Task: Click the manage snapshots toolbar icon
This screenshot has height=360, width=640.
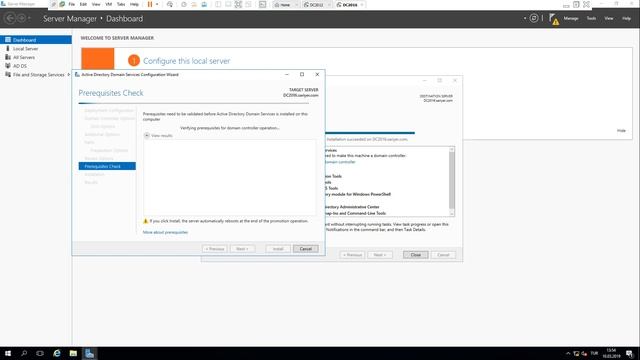Action: pyautogui.click(x=204, y=4)
